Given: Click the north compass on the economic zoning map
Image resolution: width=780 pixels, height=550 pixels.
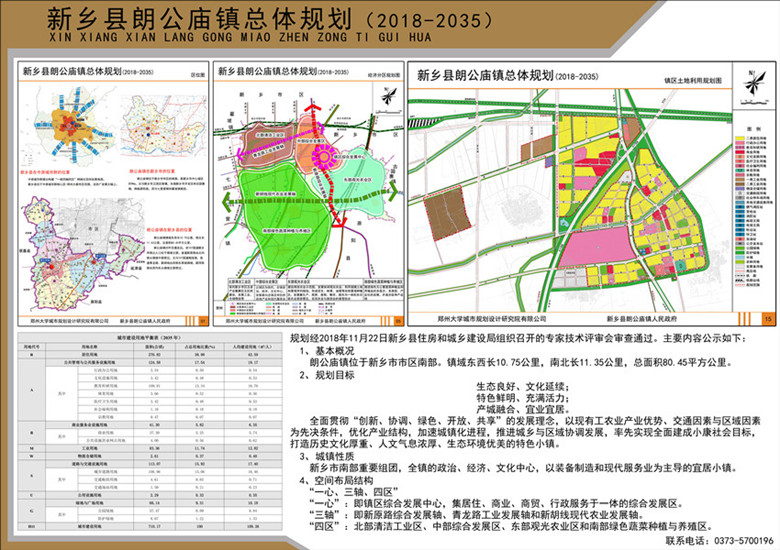Looking at the screenshot, I should point(388,96).
